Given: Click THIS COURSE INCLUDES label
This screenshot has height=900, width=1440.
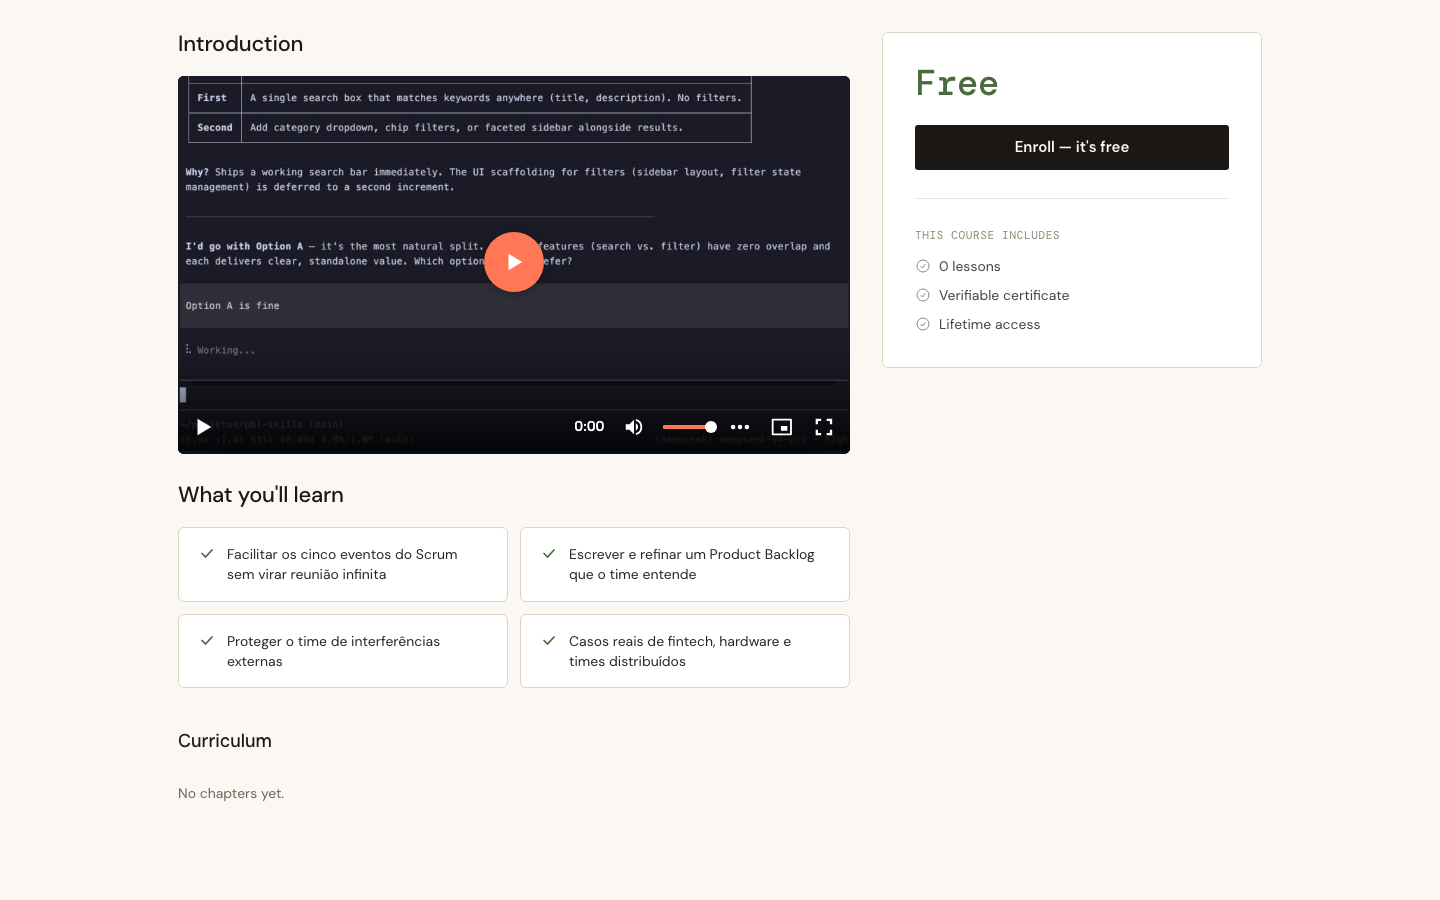Looking at the screenshot, I should pyautogui.click(x=987, y=235).
